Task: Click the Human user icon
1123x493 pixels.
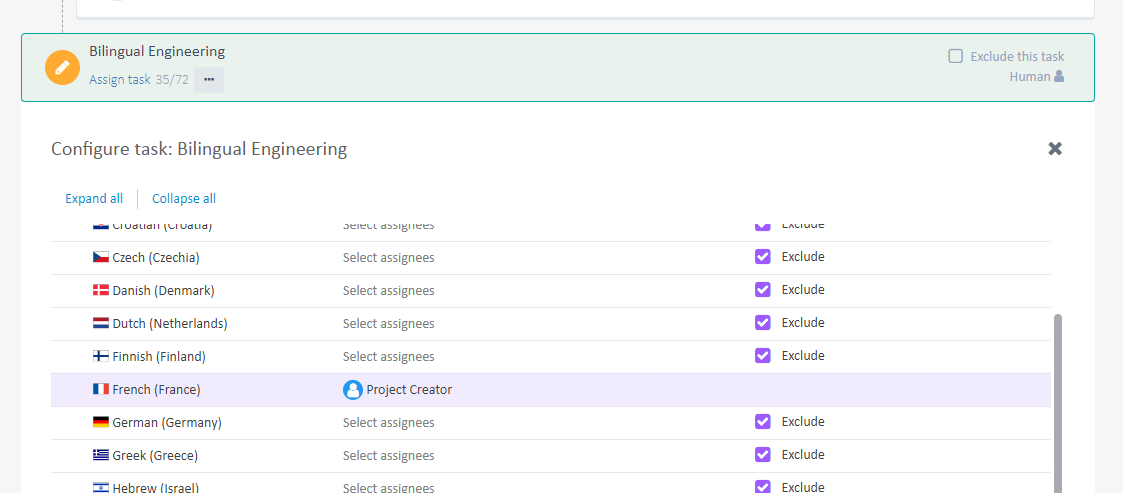Action: coord(1059,76)
